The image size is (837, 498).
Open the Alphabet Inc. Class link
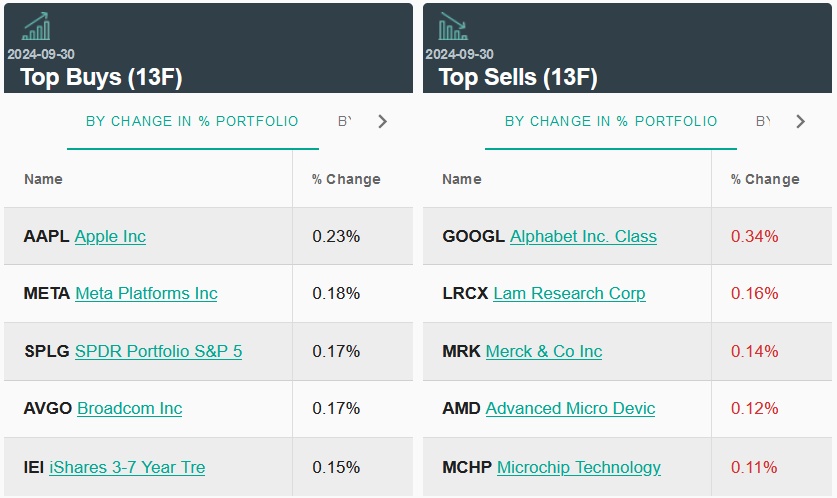(x=583, y=237)
